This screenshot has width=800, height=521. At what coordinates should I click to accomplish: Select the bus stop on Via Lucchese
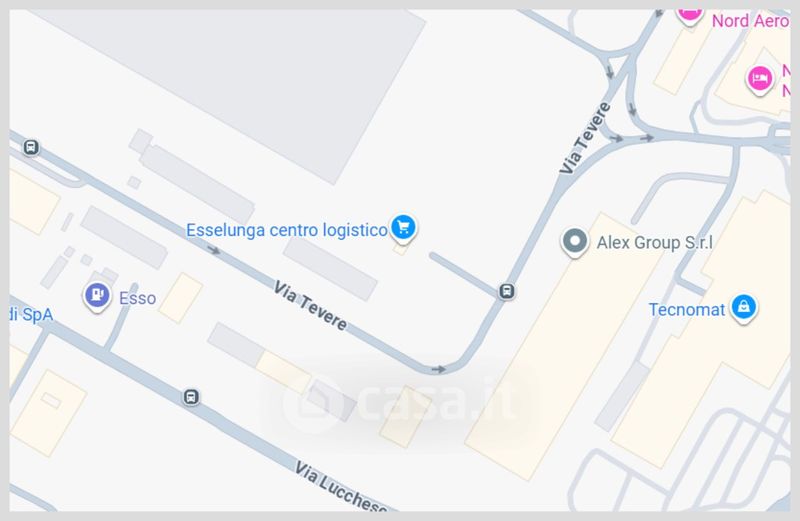tap(191, 397)
